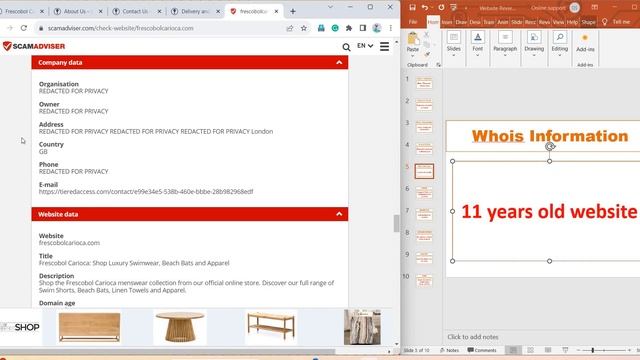640x360 pixels.
Task: Save the PowerPoint presentation
Action: pyautogui.click(x=412, y=7)
